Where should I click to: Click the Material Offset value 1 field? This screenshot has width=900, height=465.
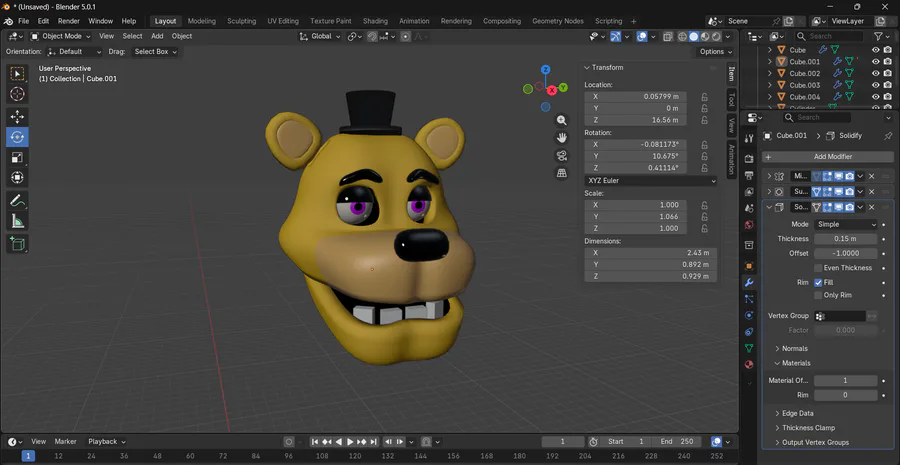tap(845, 381)
